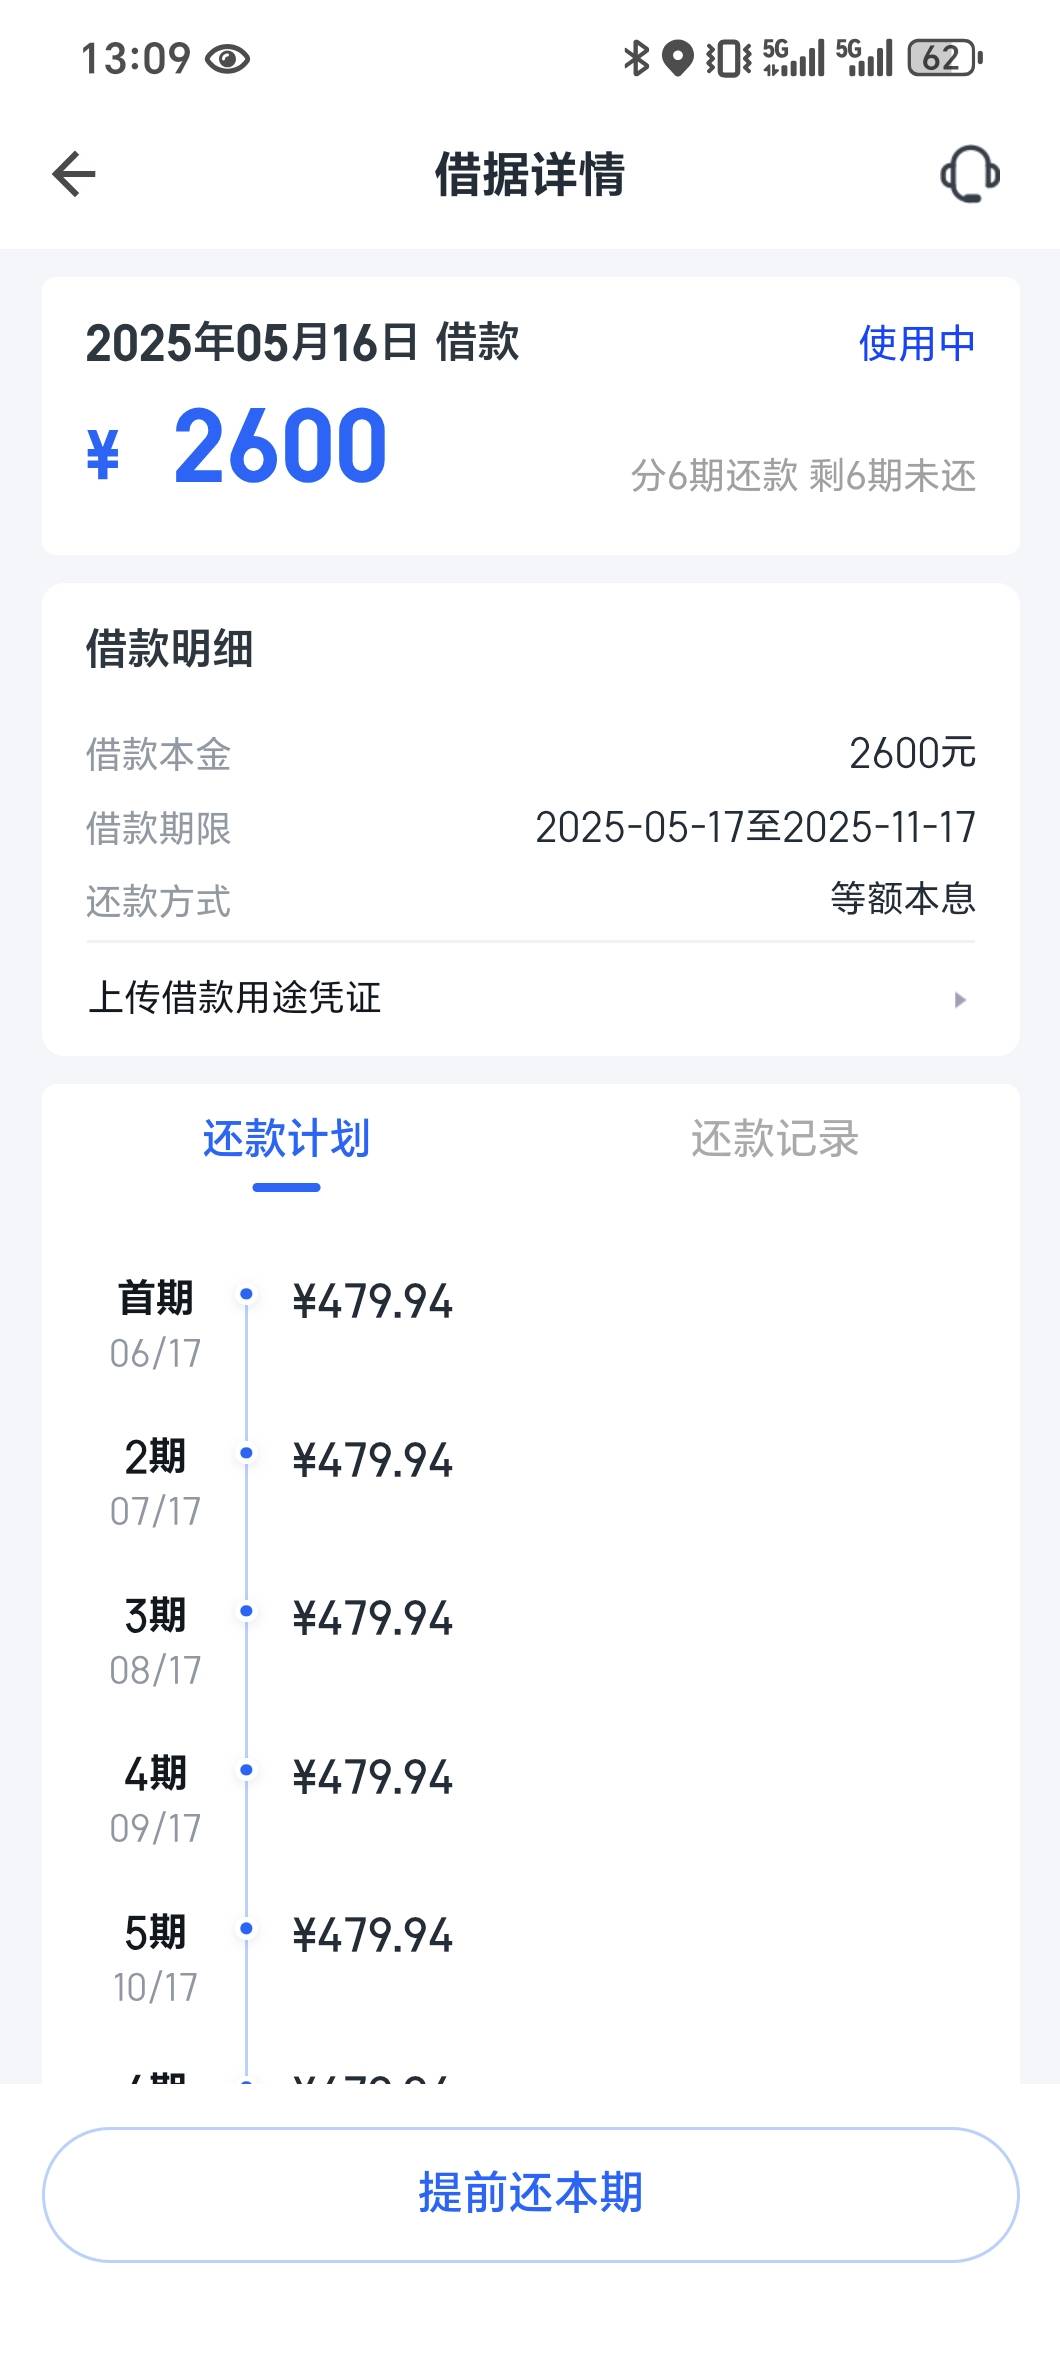Tap the location pin status icon

tap(678, 58)
